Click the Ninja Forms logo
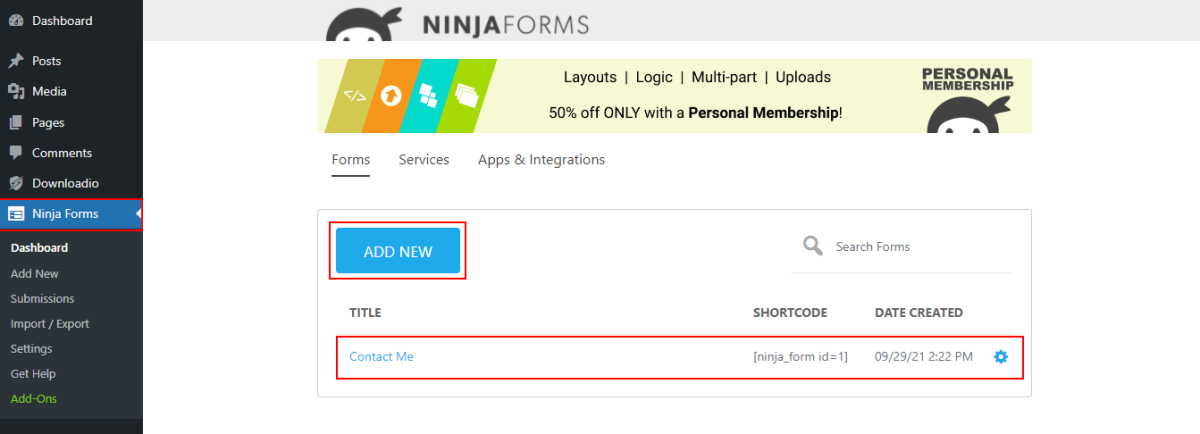 click(458, 22)
